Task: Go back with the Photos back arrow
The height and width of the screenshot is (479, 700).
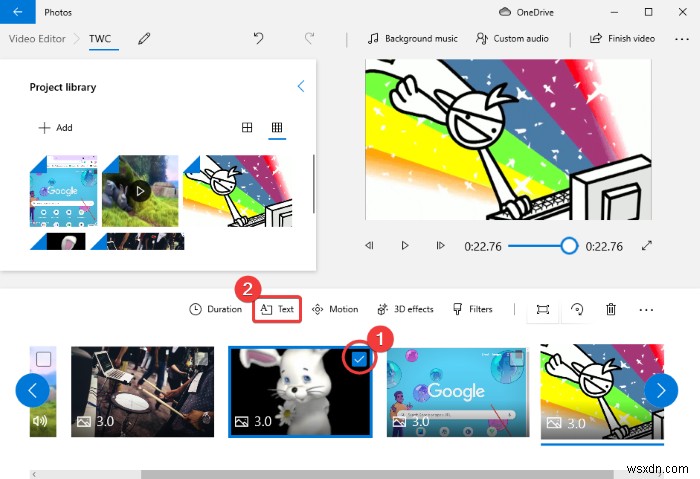Action: coord(17,12)
